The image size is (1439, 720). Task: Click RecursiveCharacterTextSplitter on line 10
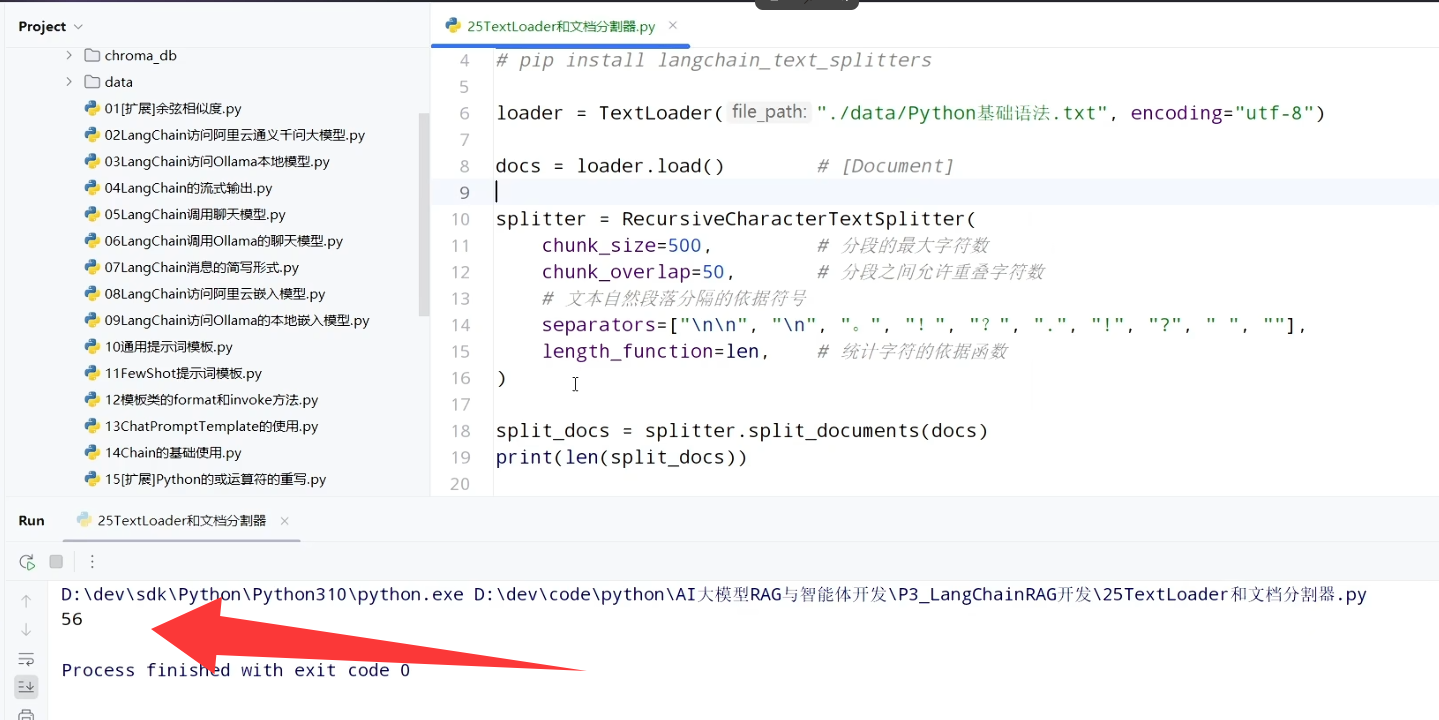tap(793, 220)
